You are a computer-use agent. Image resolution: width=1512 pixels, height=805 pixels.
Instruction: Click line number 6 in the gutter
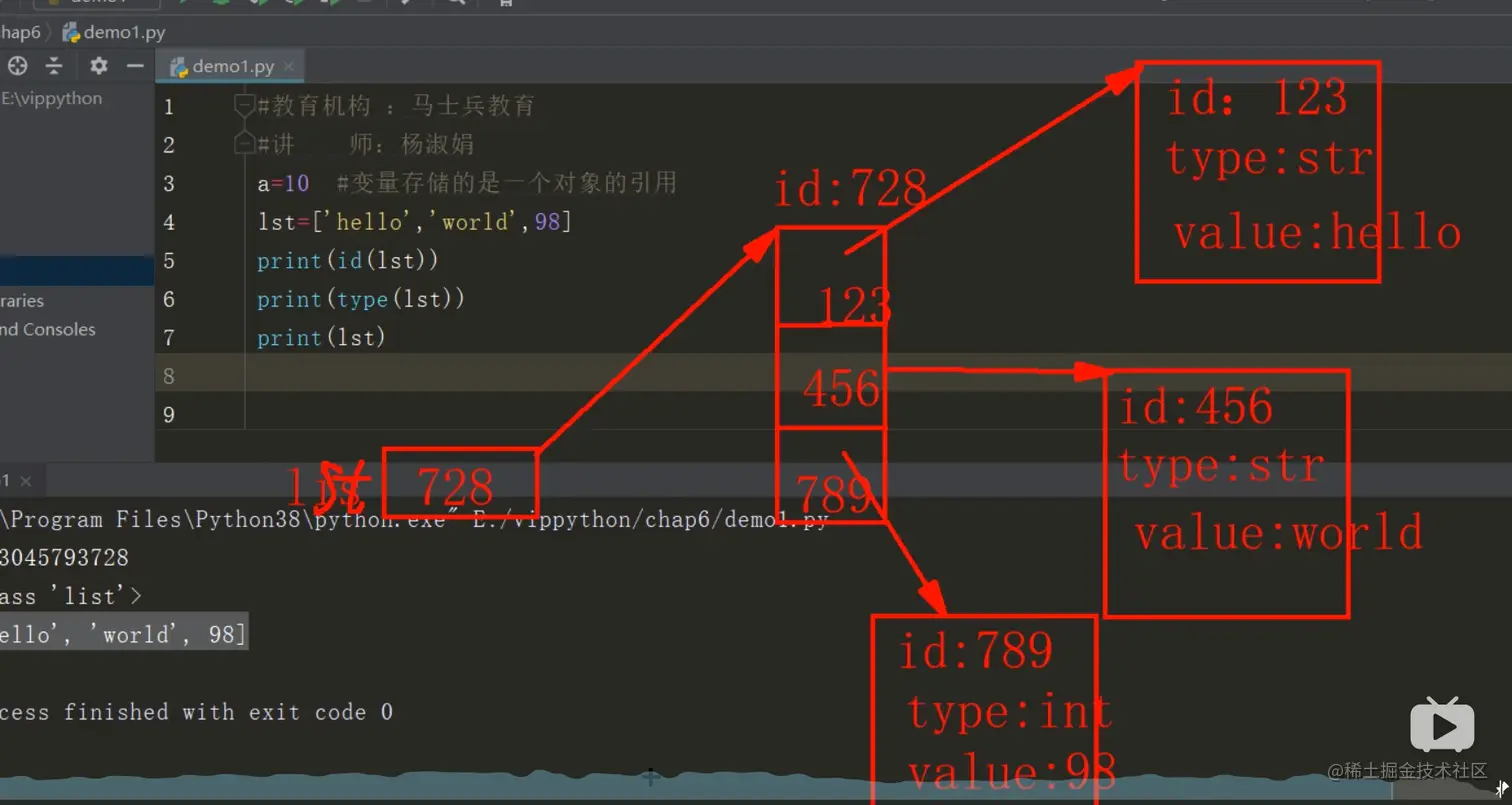click(168, 299)
